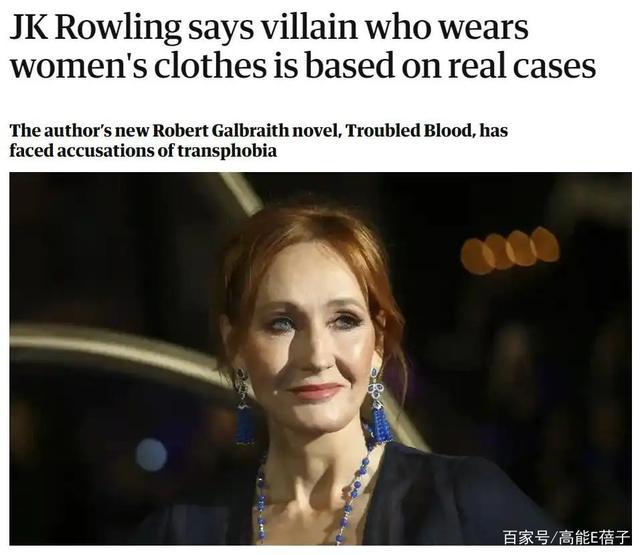Click the Troubled Blood subheading text
This screenshot has height=555, width=640.
[x=259, y=141]
